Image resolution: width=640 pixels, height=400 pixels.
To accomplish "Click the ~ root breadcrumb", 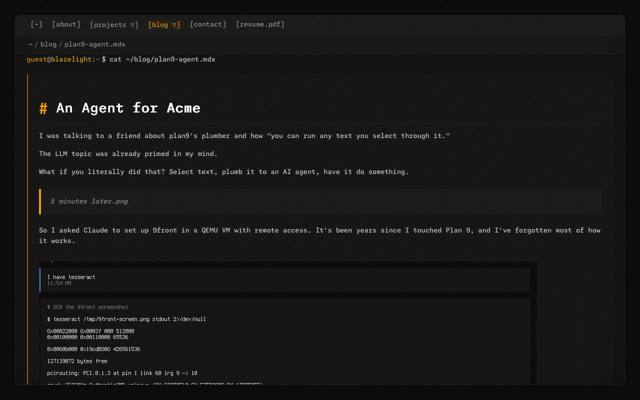I will 31,45.
